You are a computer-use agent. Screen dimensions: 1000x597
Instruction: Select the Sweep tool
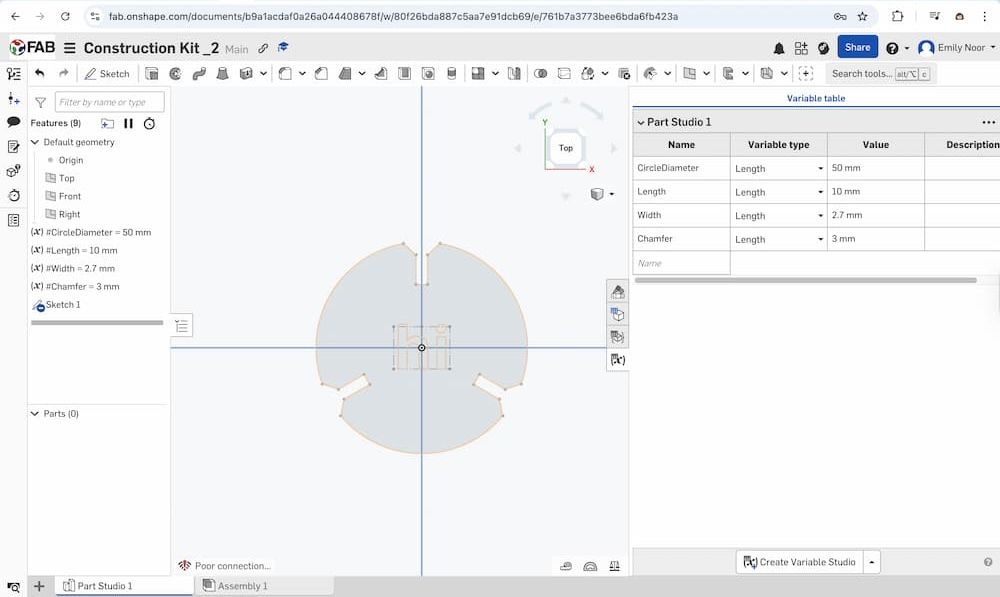point(199,74)
